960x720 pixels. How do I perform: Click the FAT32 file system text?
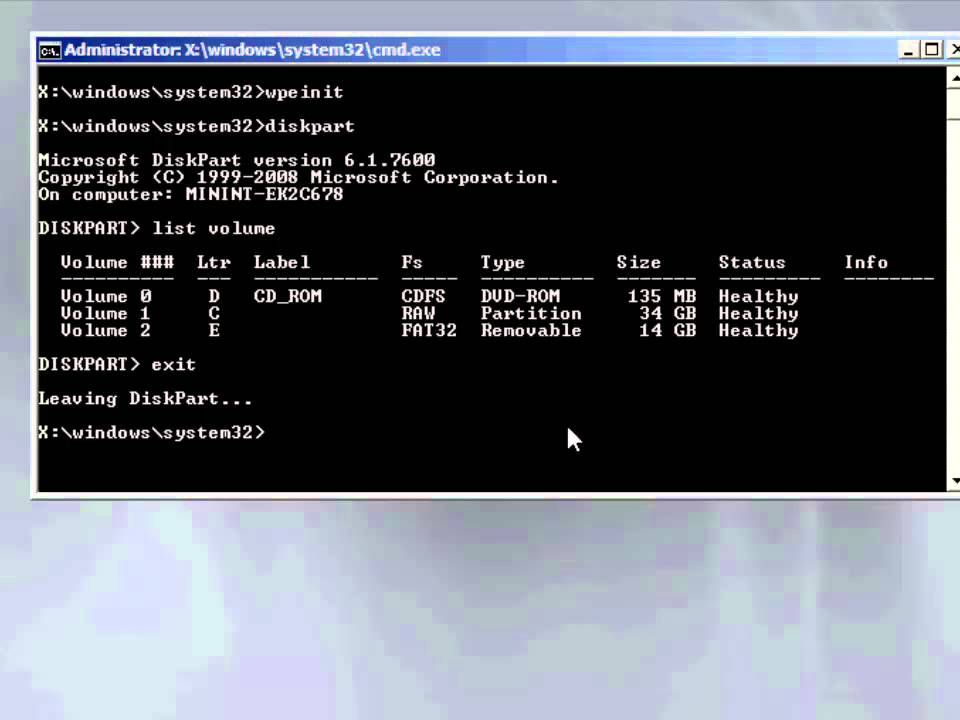coord(428,331)
